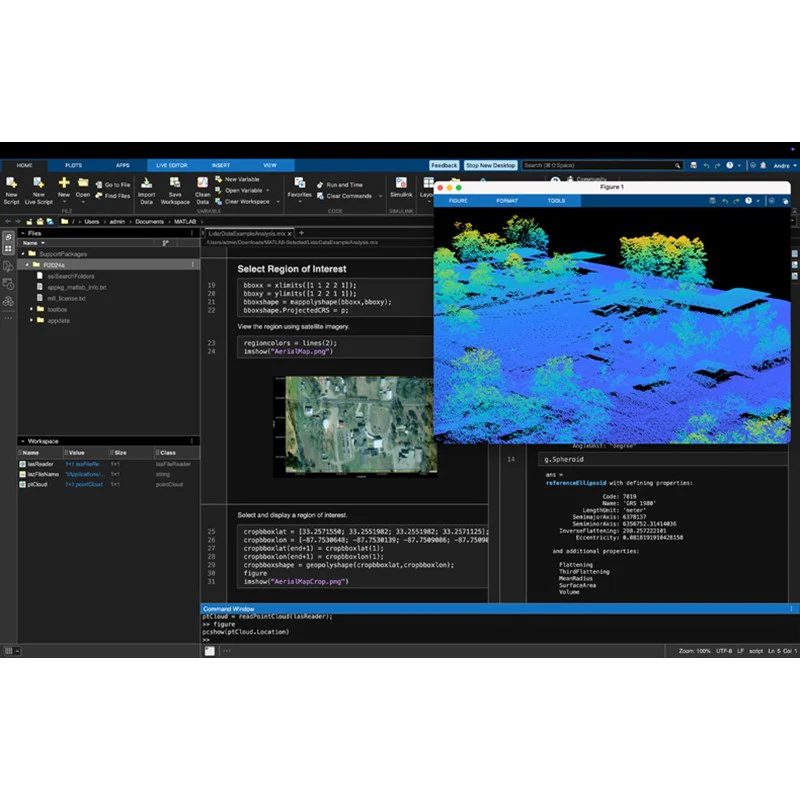Click the Open folder icon
800x800 pixels.
83,183
